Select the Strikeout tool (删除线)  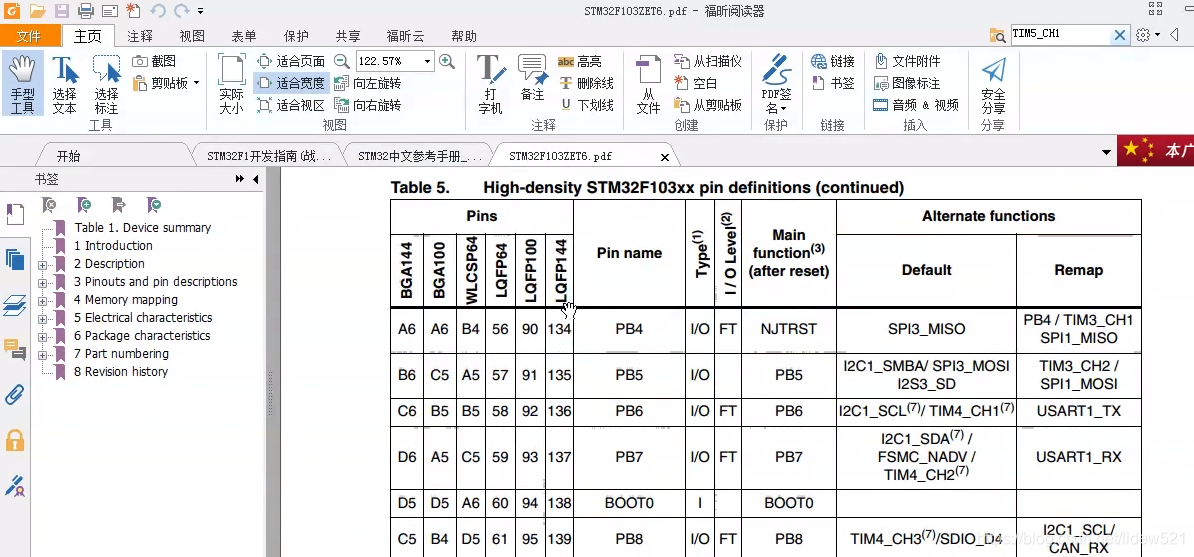586,83
